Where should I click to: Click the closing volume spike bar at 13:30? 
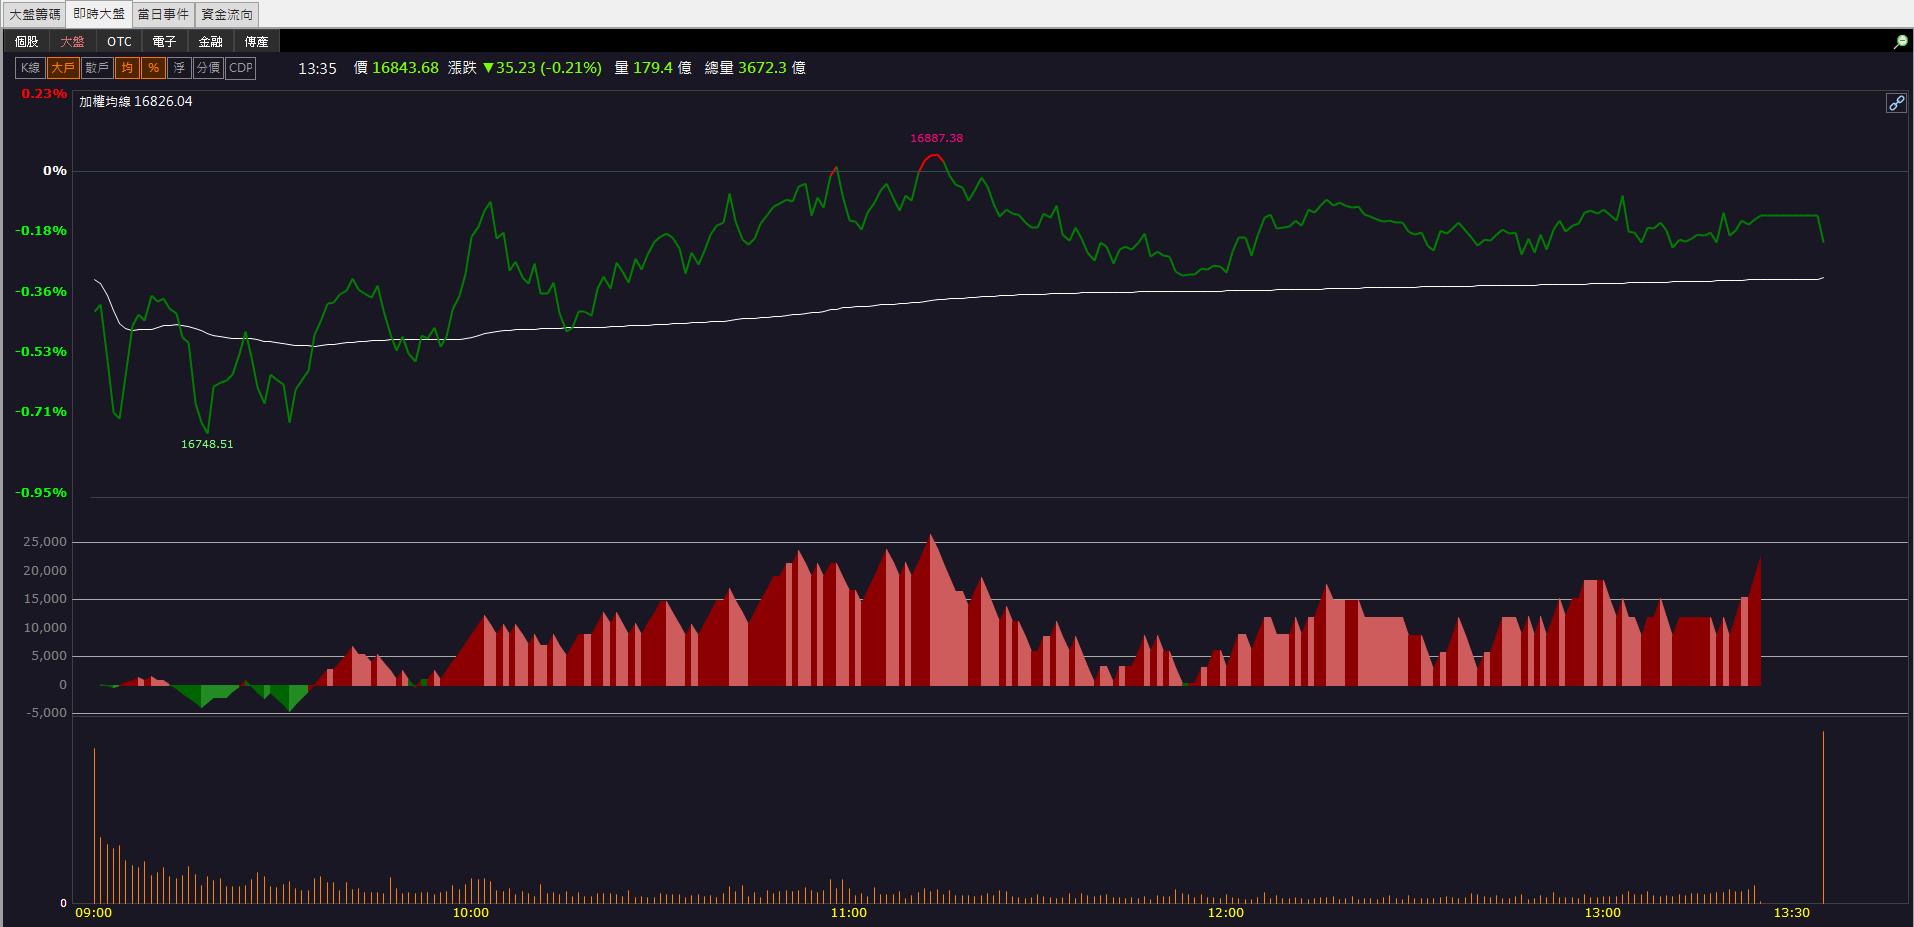click(x=1823, y=817)
